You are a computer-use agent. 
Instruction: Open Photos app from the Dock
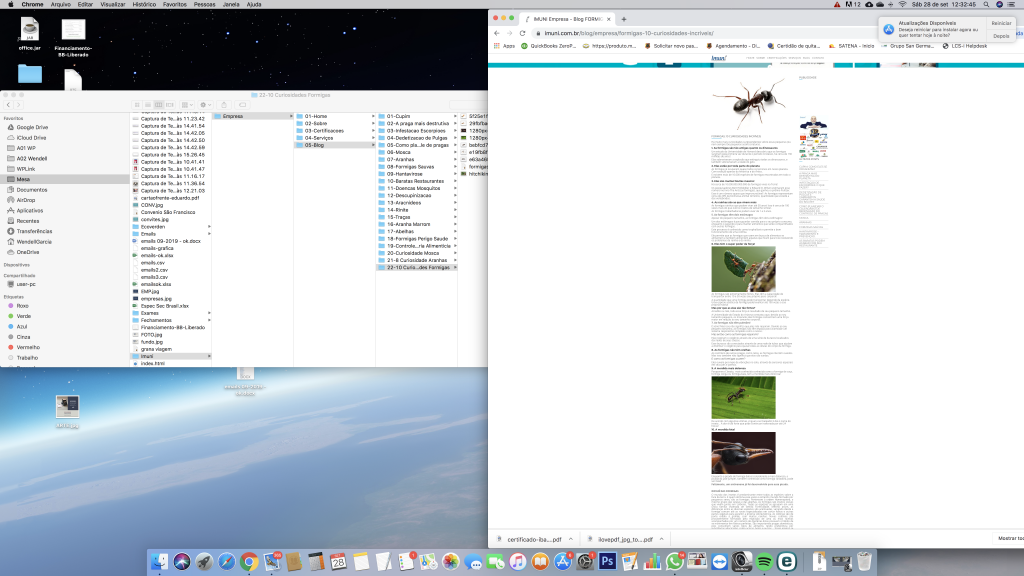(x=451, y=562)
